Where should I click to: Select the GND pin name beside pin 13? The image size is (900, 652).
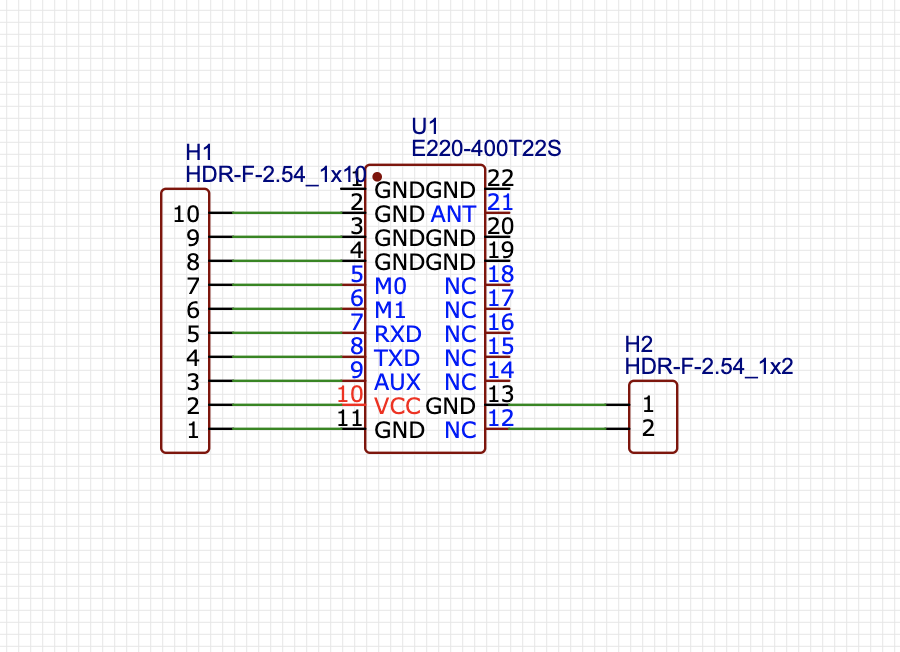(x=451, y=406)
